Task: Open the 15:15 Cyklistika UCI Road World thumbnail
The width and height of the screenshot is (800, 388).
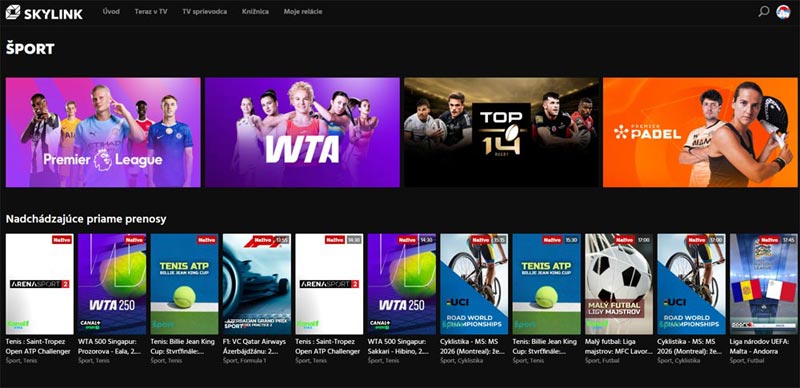Action: coord(474,284)
